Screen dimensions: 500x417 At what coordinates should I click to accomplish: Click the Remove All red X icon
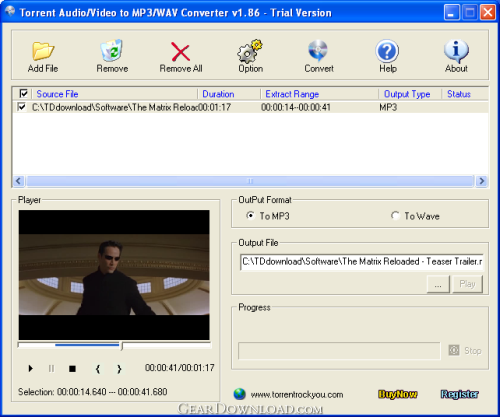[180, 52]
